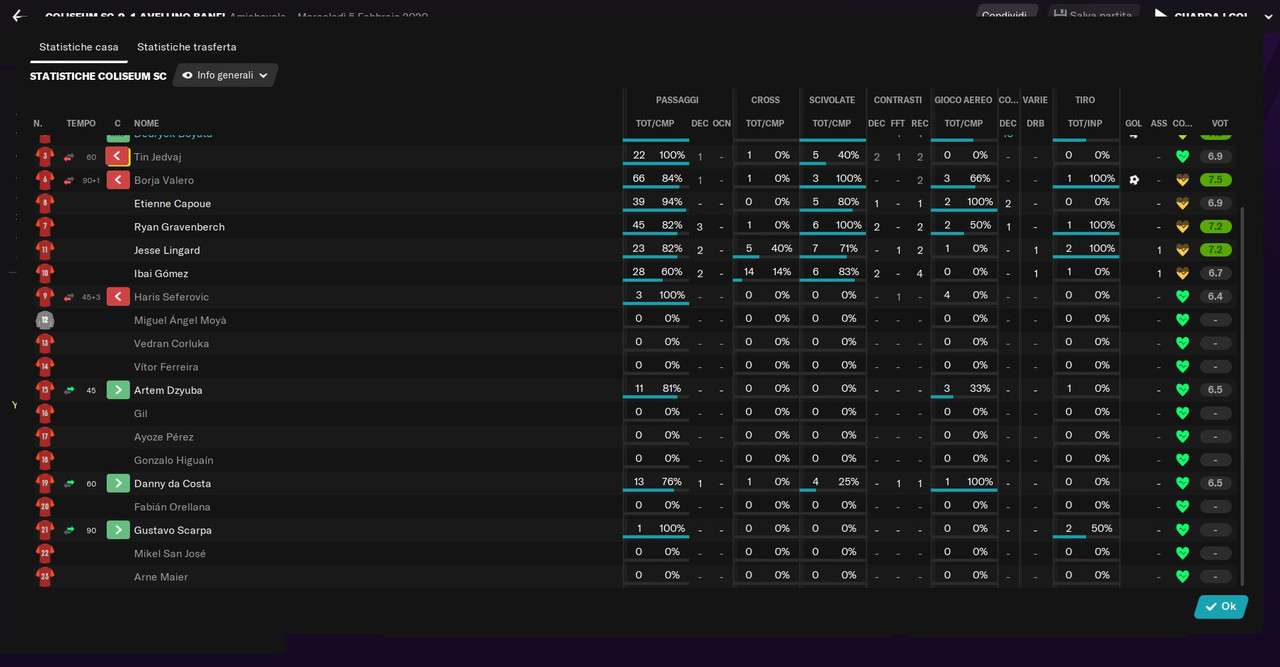Viewport: 1280px width, 667px height.
Task: Click the name Gil in the substitutes list
Action: tap(141, 414)
